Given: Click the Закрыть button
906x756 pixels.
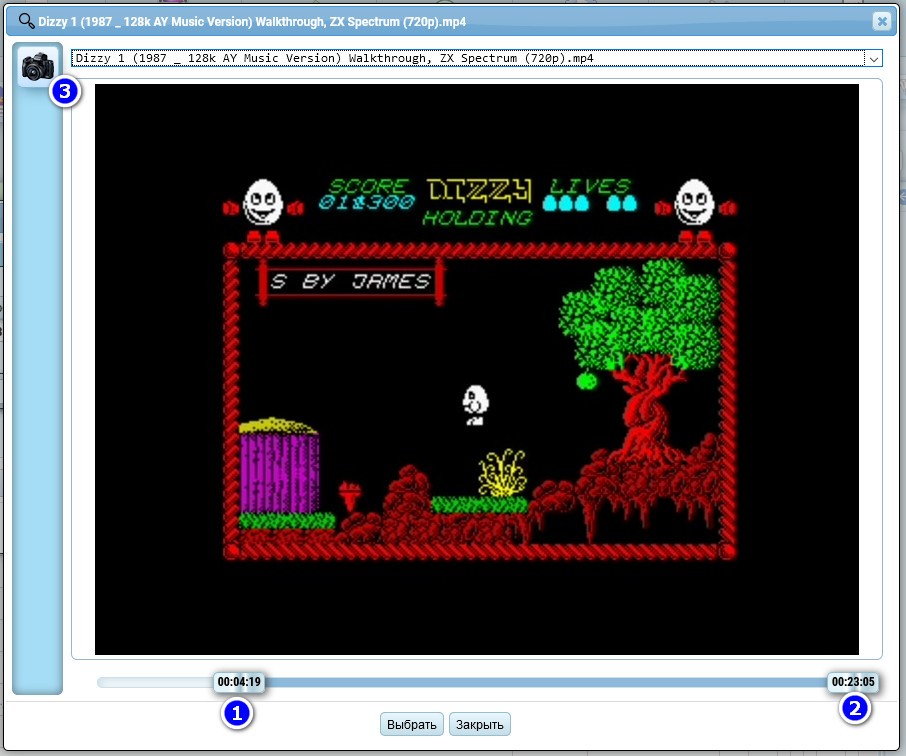Looking at the screenshot, I should coord(480,724).
